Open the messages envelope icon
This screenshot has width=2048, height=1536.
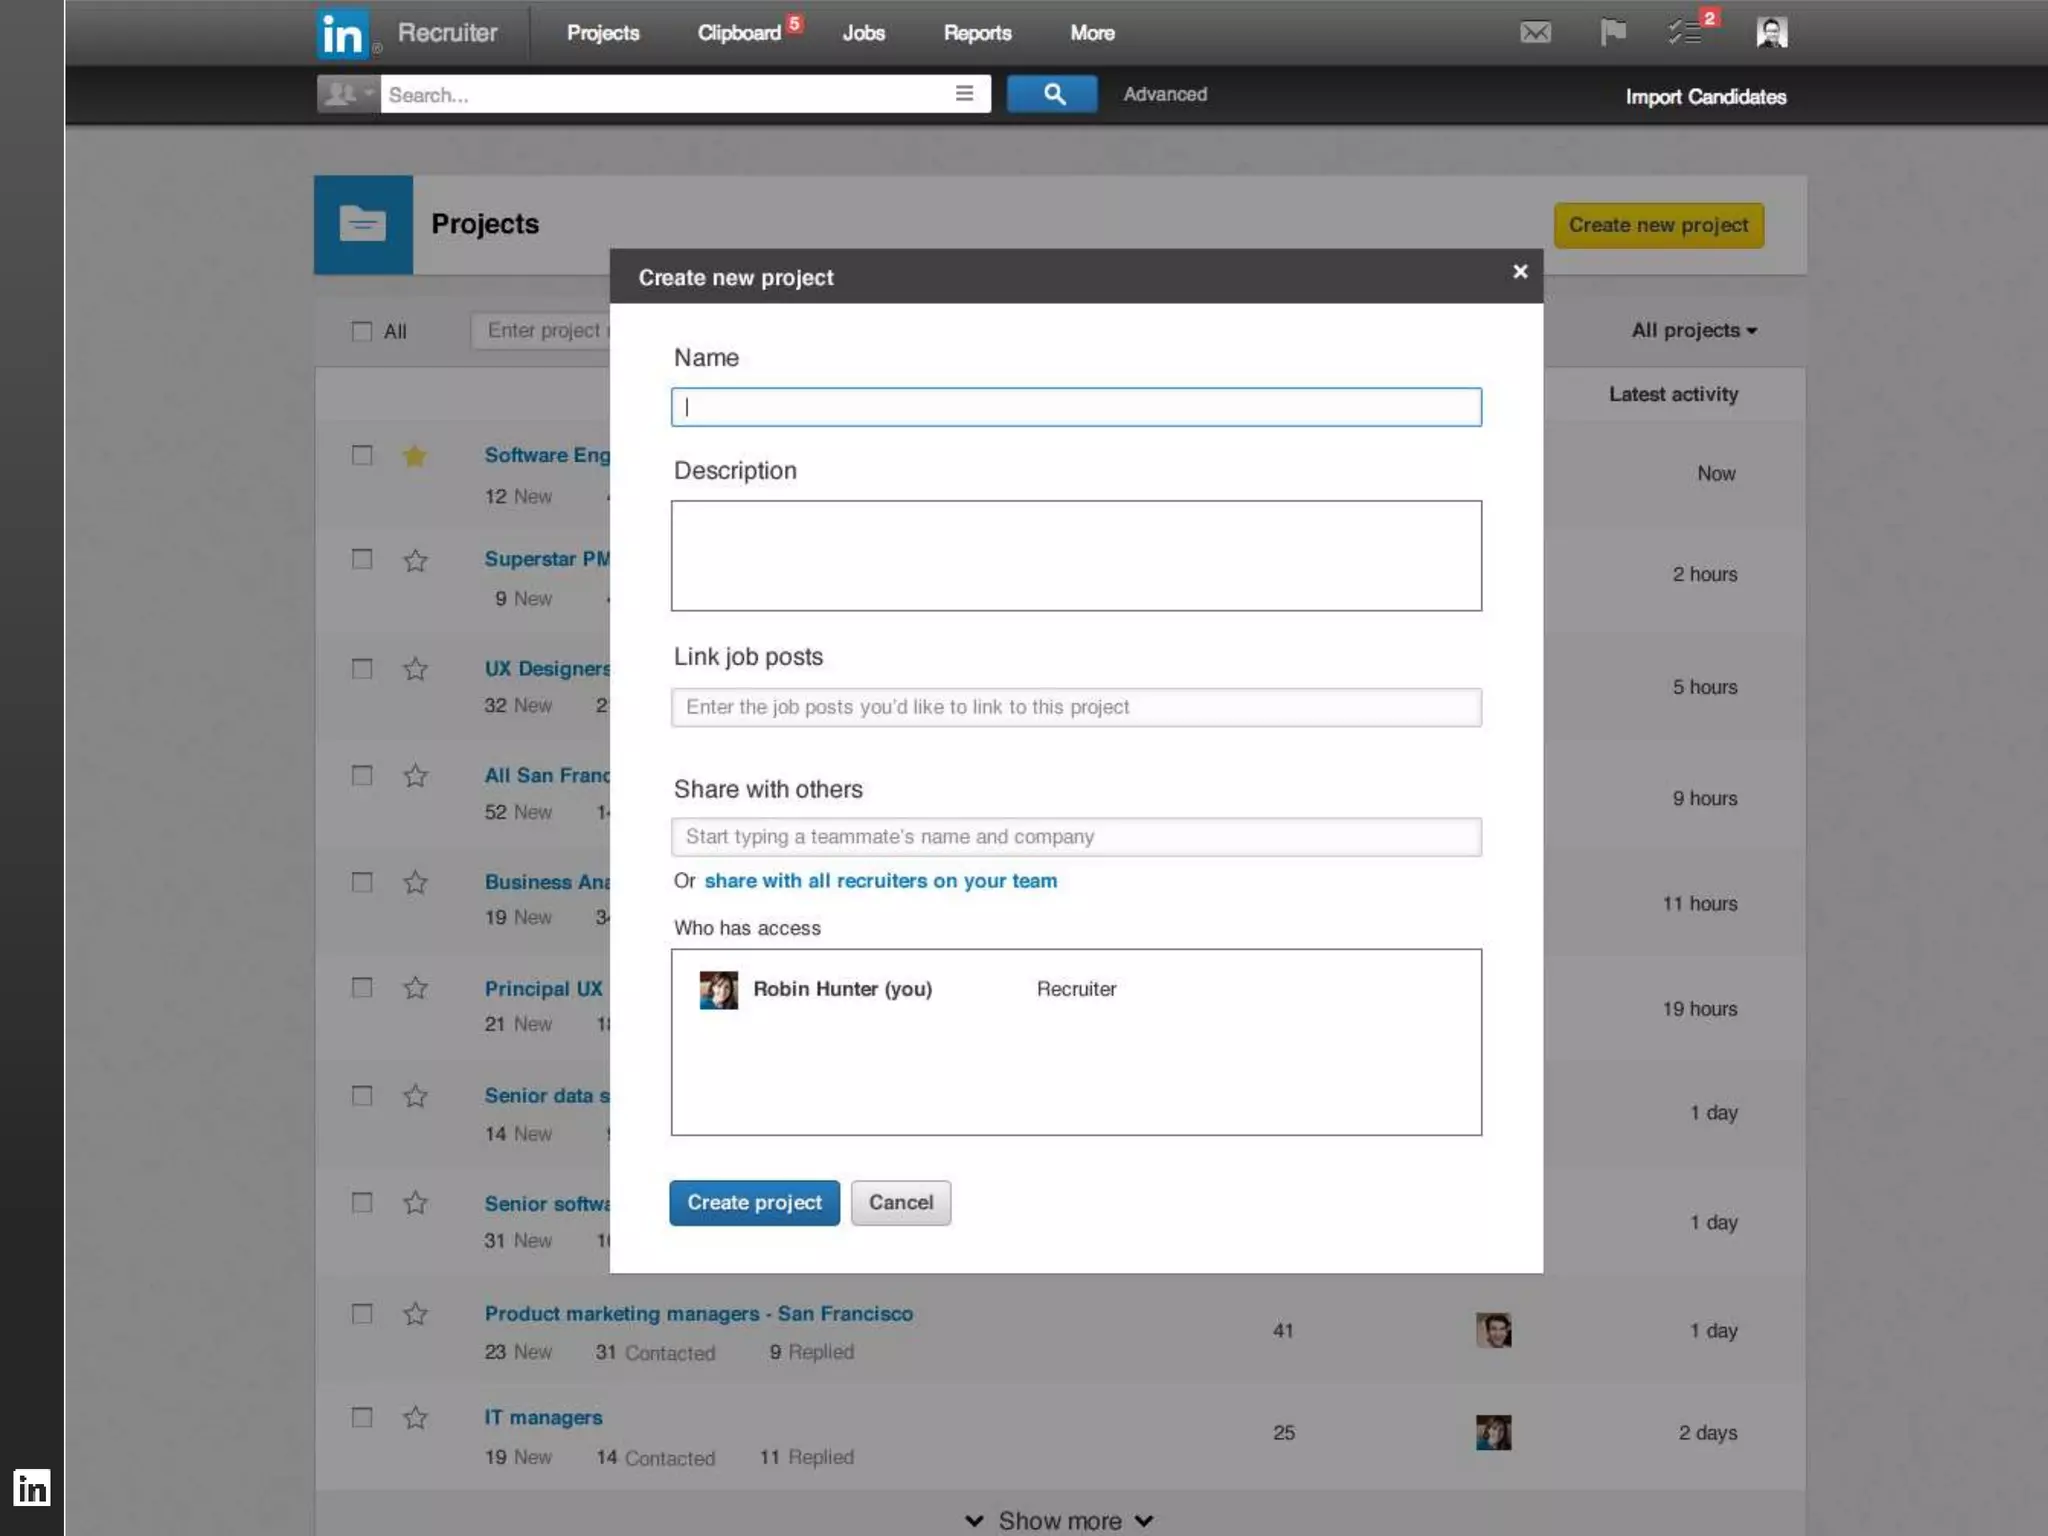tap(1535, 33)
